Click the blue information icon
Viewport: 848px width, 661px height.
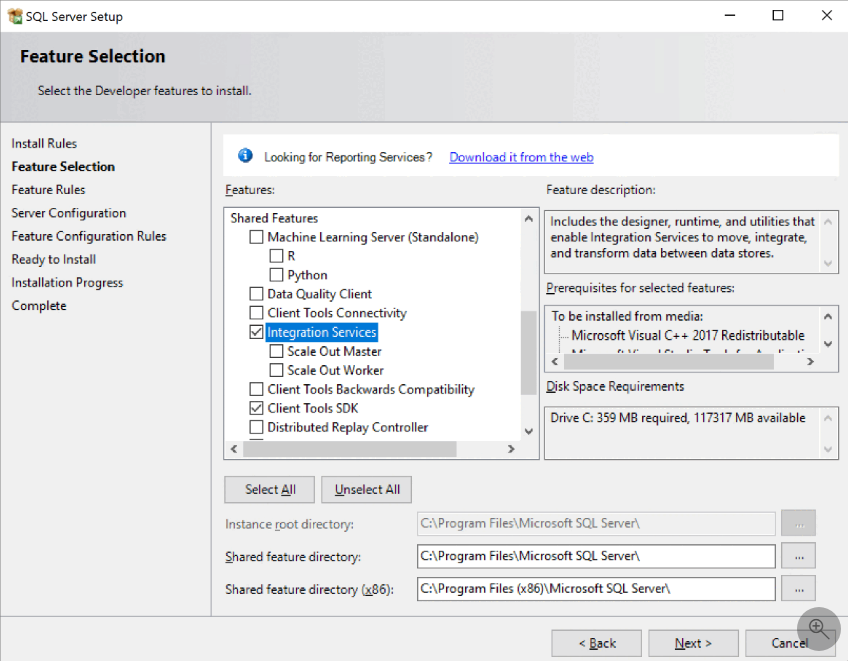tap(245, 156)
